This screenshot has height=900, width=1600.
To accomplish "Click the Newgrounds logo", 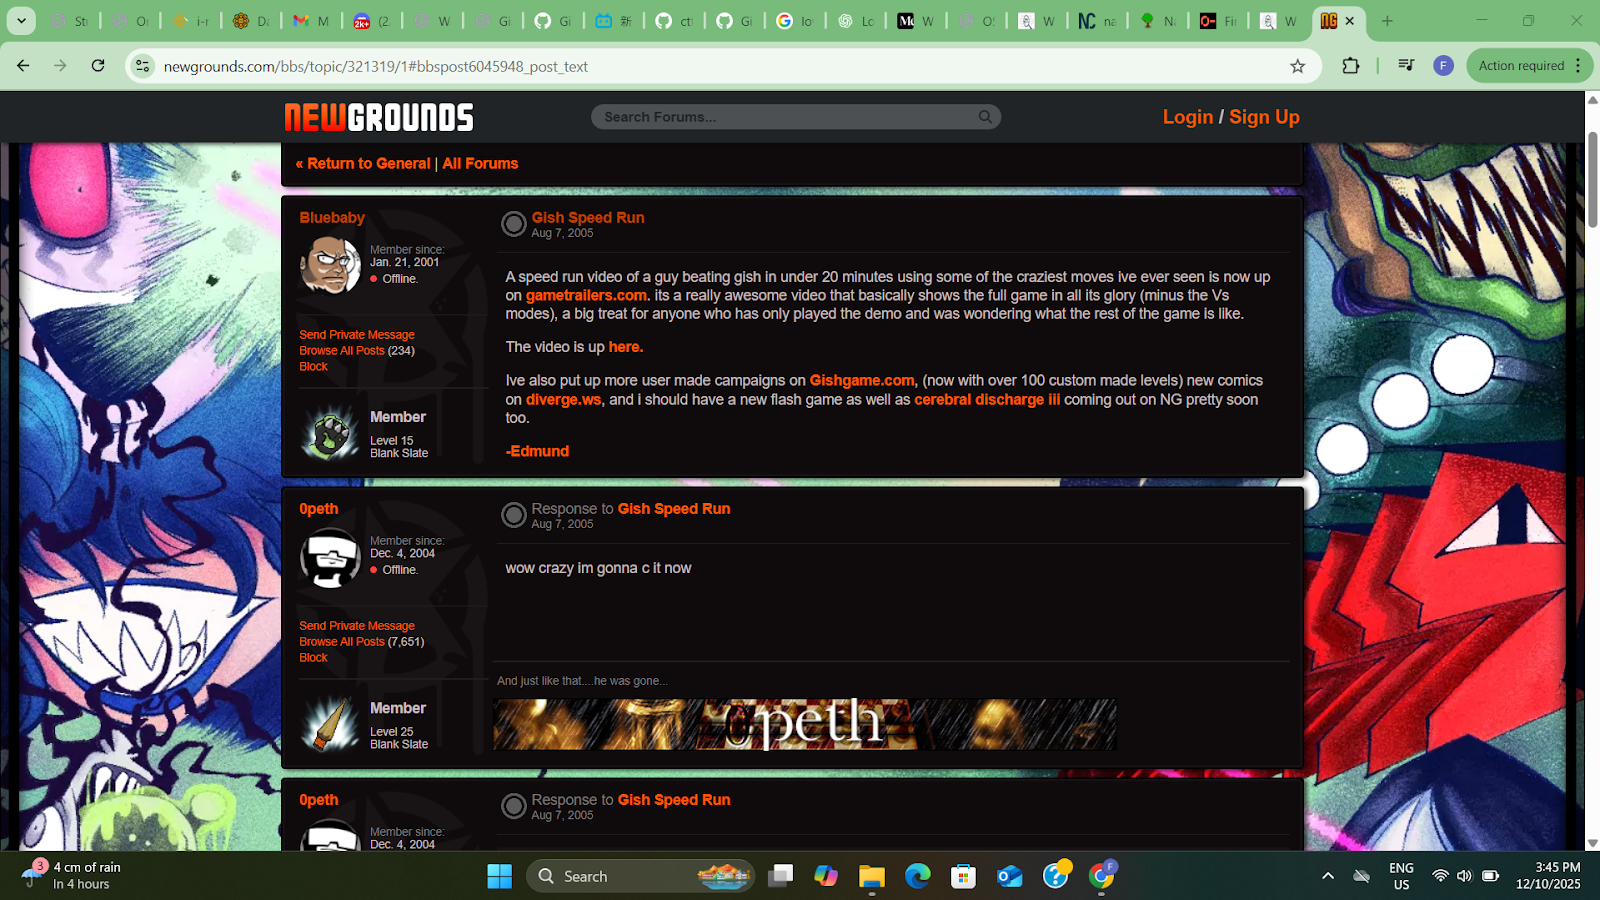I will pyautogui.click(x=379, y=117).
